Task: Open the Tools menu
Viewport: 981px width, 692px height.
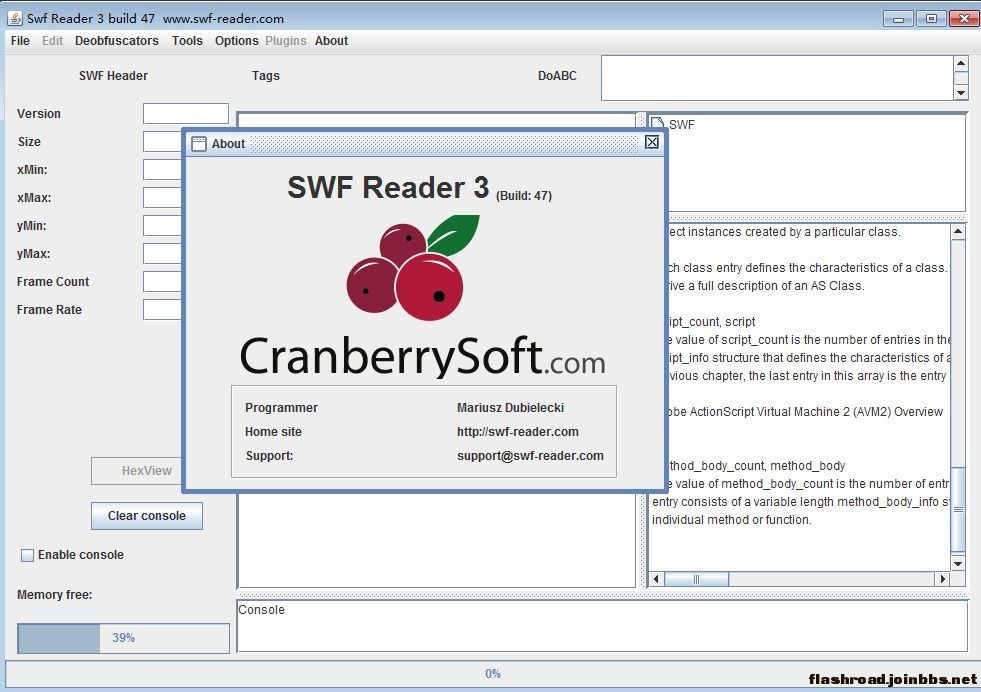Action: (x=187, y=41)
